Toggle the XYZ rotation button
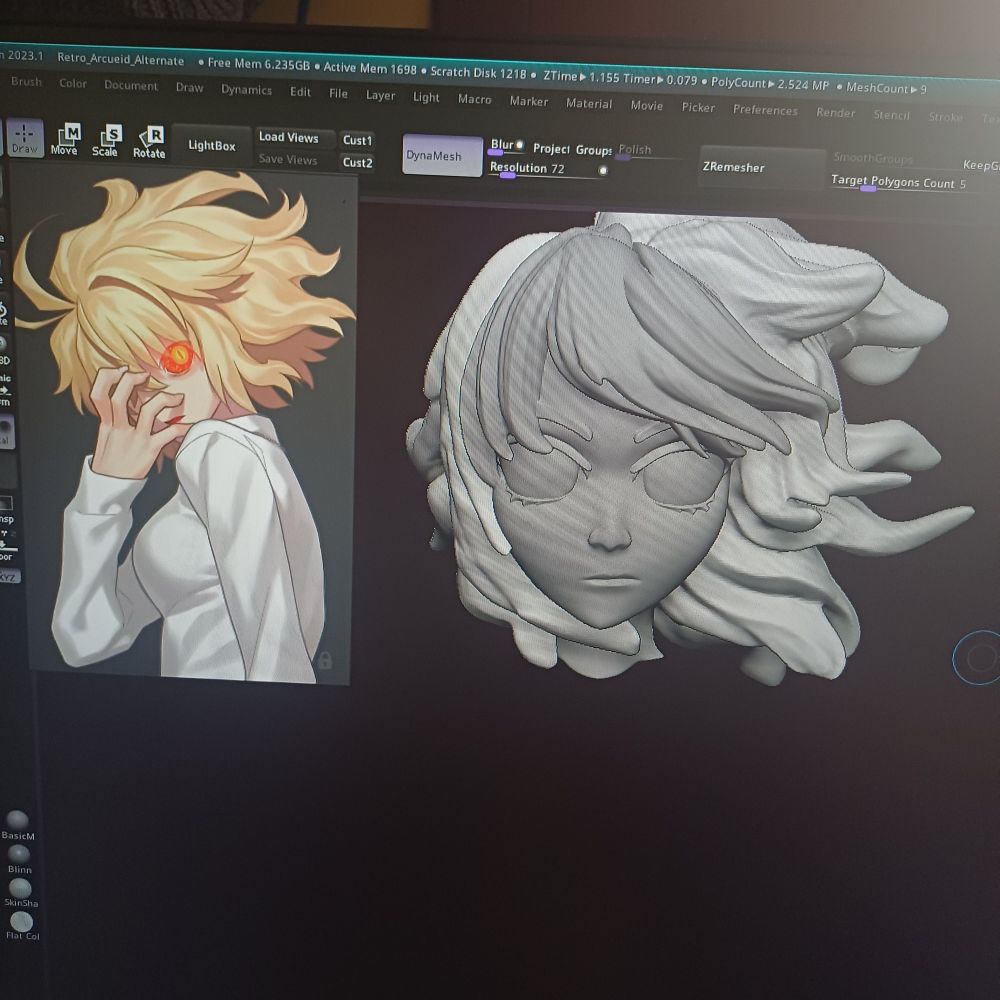1000x1000 pixels. [x=9, y=577]
